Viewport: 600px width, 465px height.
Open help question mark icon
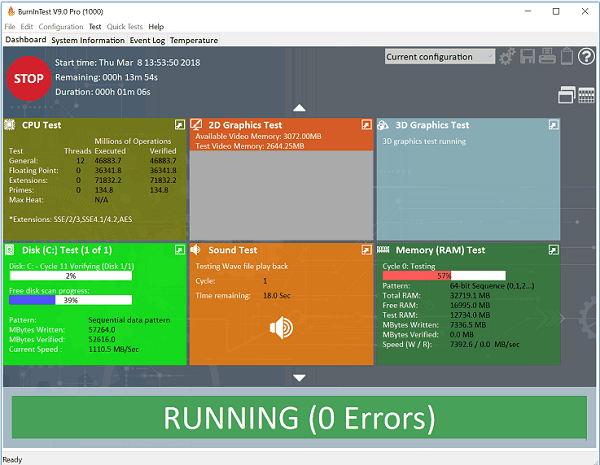tap(586, 57)
